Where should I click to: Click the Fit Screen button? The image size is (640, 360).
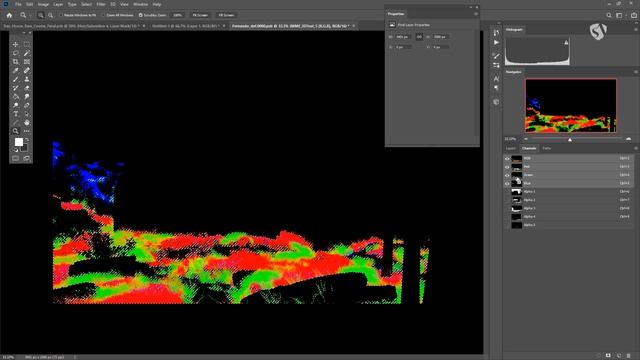pyautogui.click(x=200, y=15)
